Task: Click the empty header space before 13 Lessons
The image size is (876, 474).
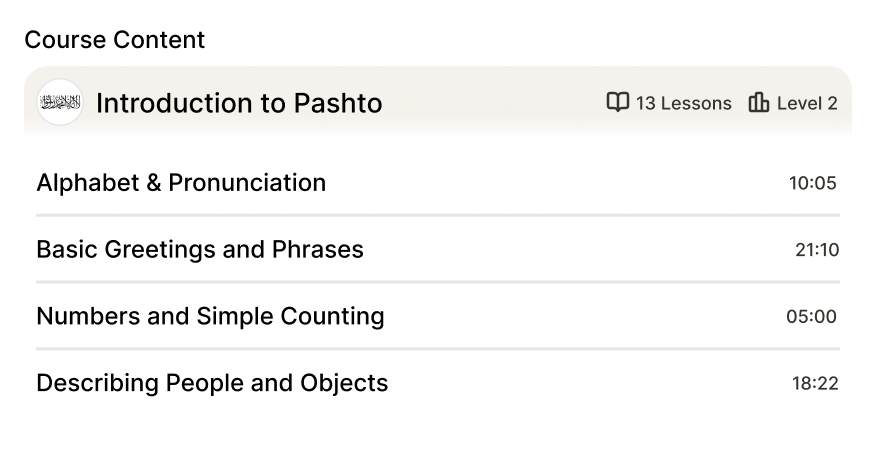Action: click(x=490, y=103)
